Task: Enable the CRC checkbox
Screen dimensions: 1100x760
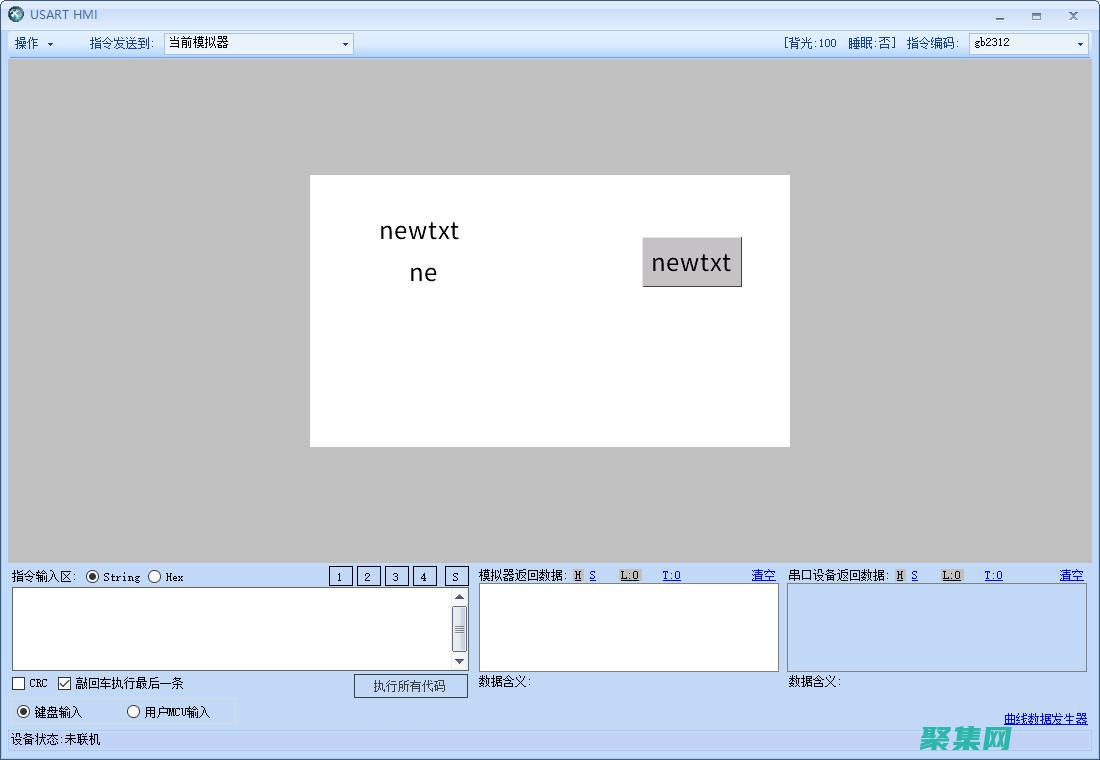Action: tap(17, 683)
